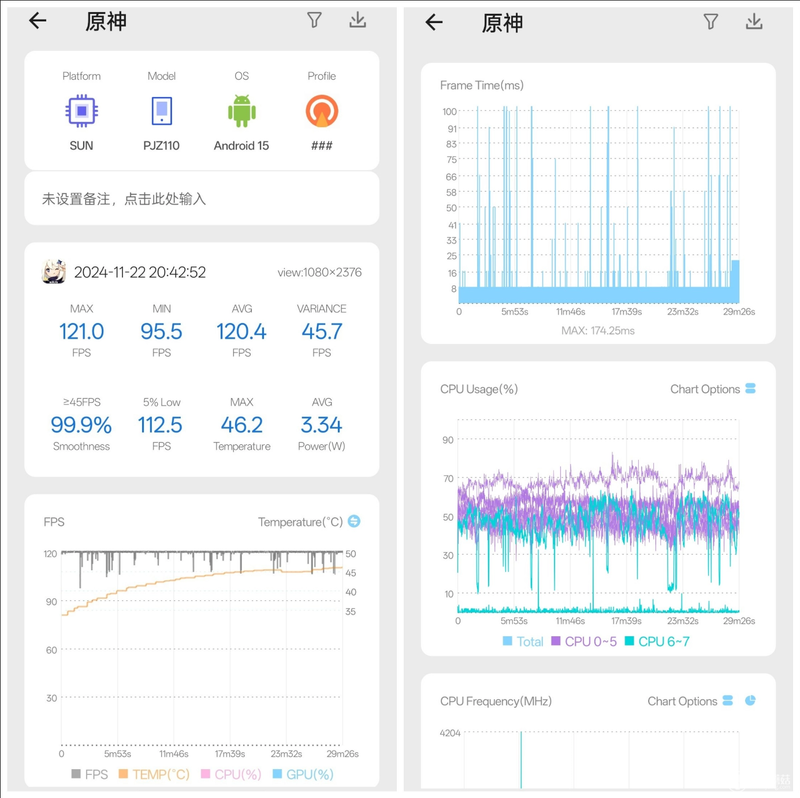Tap the download icon in the left panel
The height and width of the screenshot is (798, 800).
(358, 20)
